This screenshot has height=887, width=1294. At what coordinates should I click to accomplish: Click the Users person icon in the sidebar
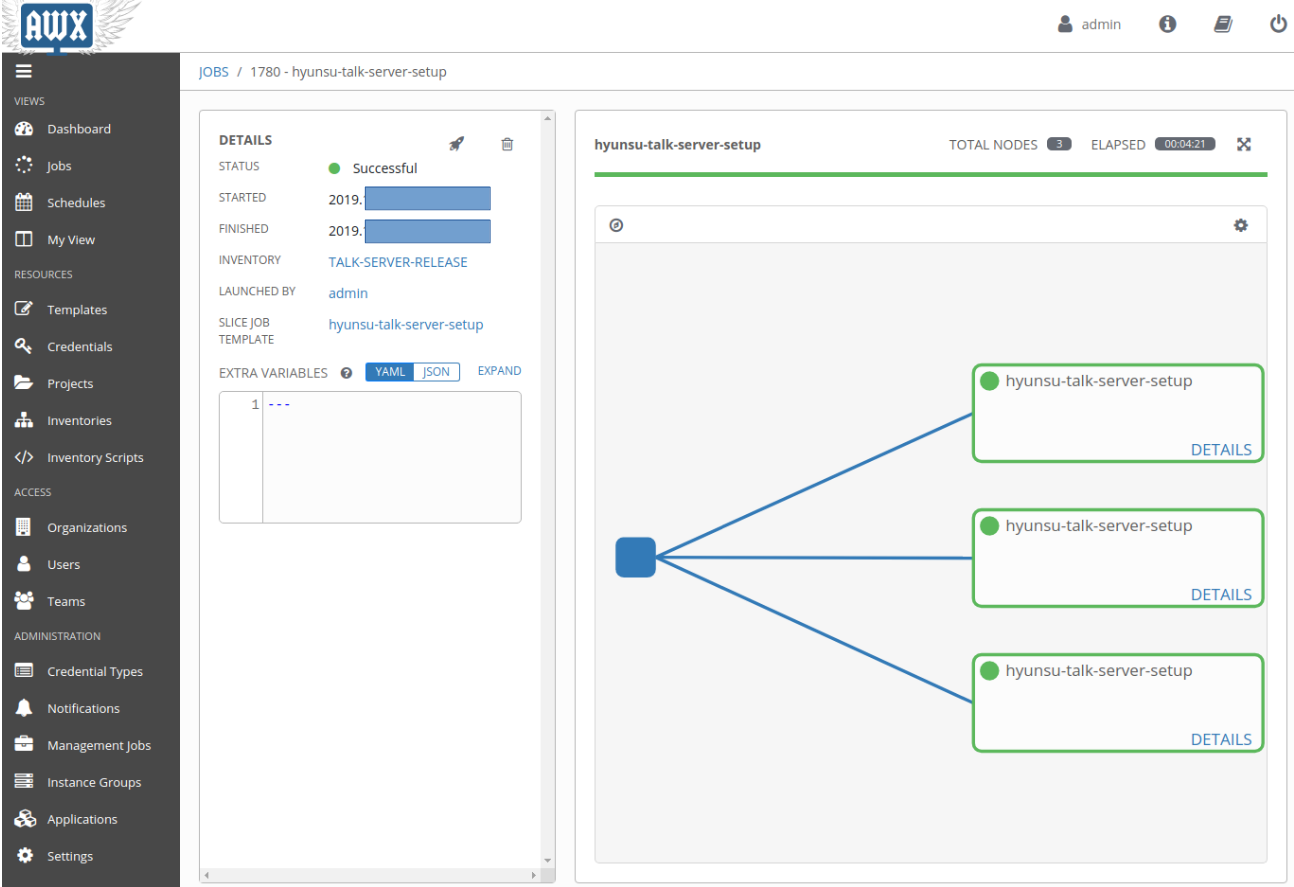tap(25, 564)
